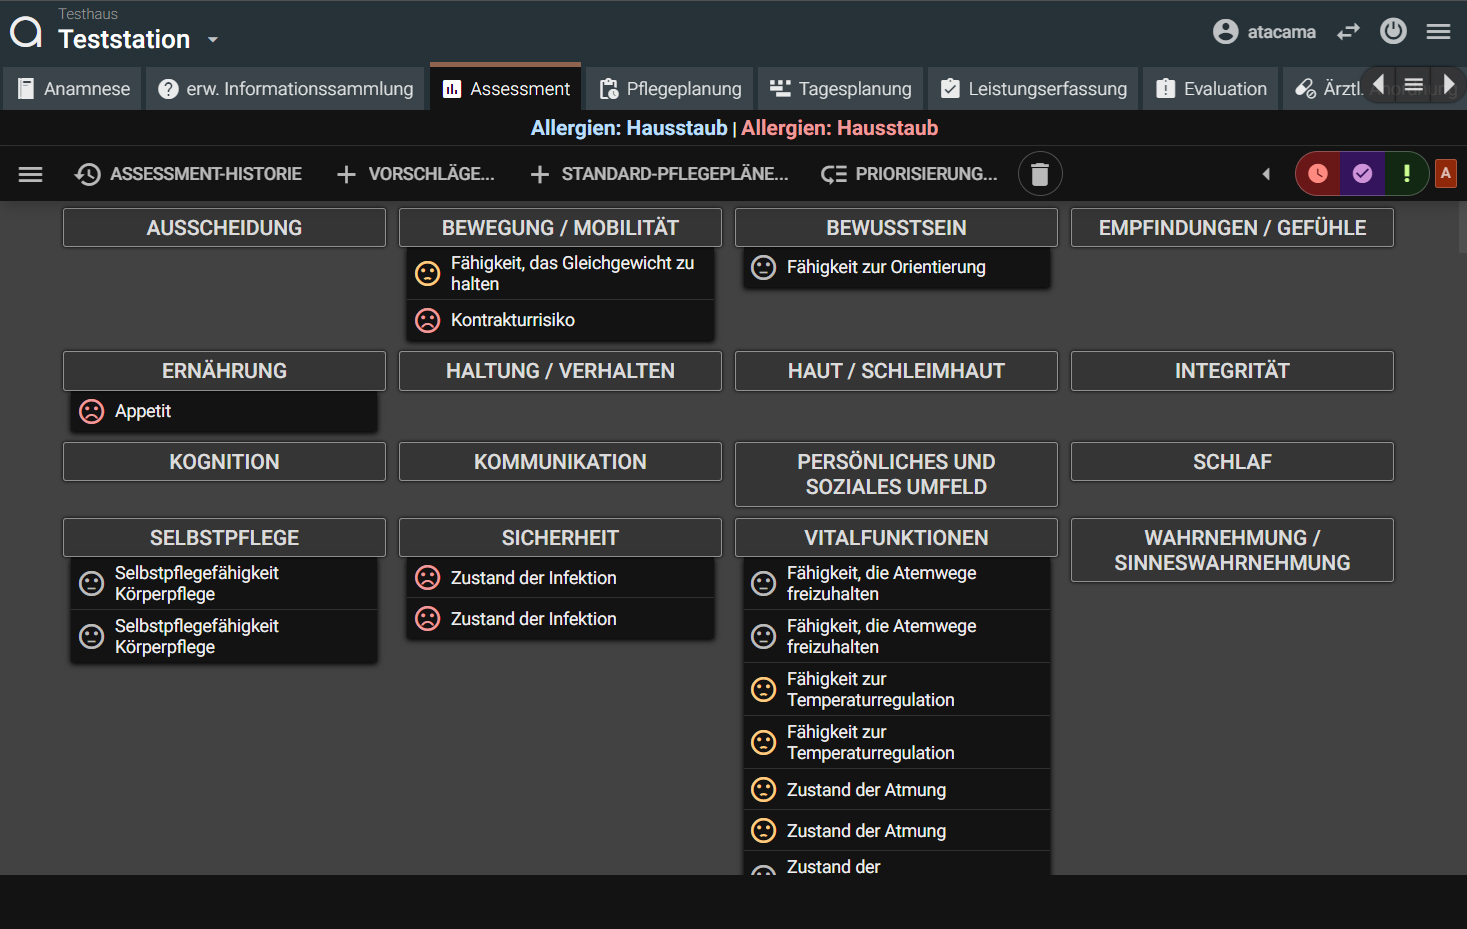Click the swap arrows icon beside atacama
This screenshot has width=1467, height=929.
tap(1348, 32)
